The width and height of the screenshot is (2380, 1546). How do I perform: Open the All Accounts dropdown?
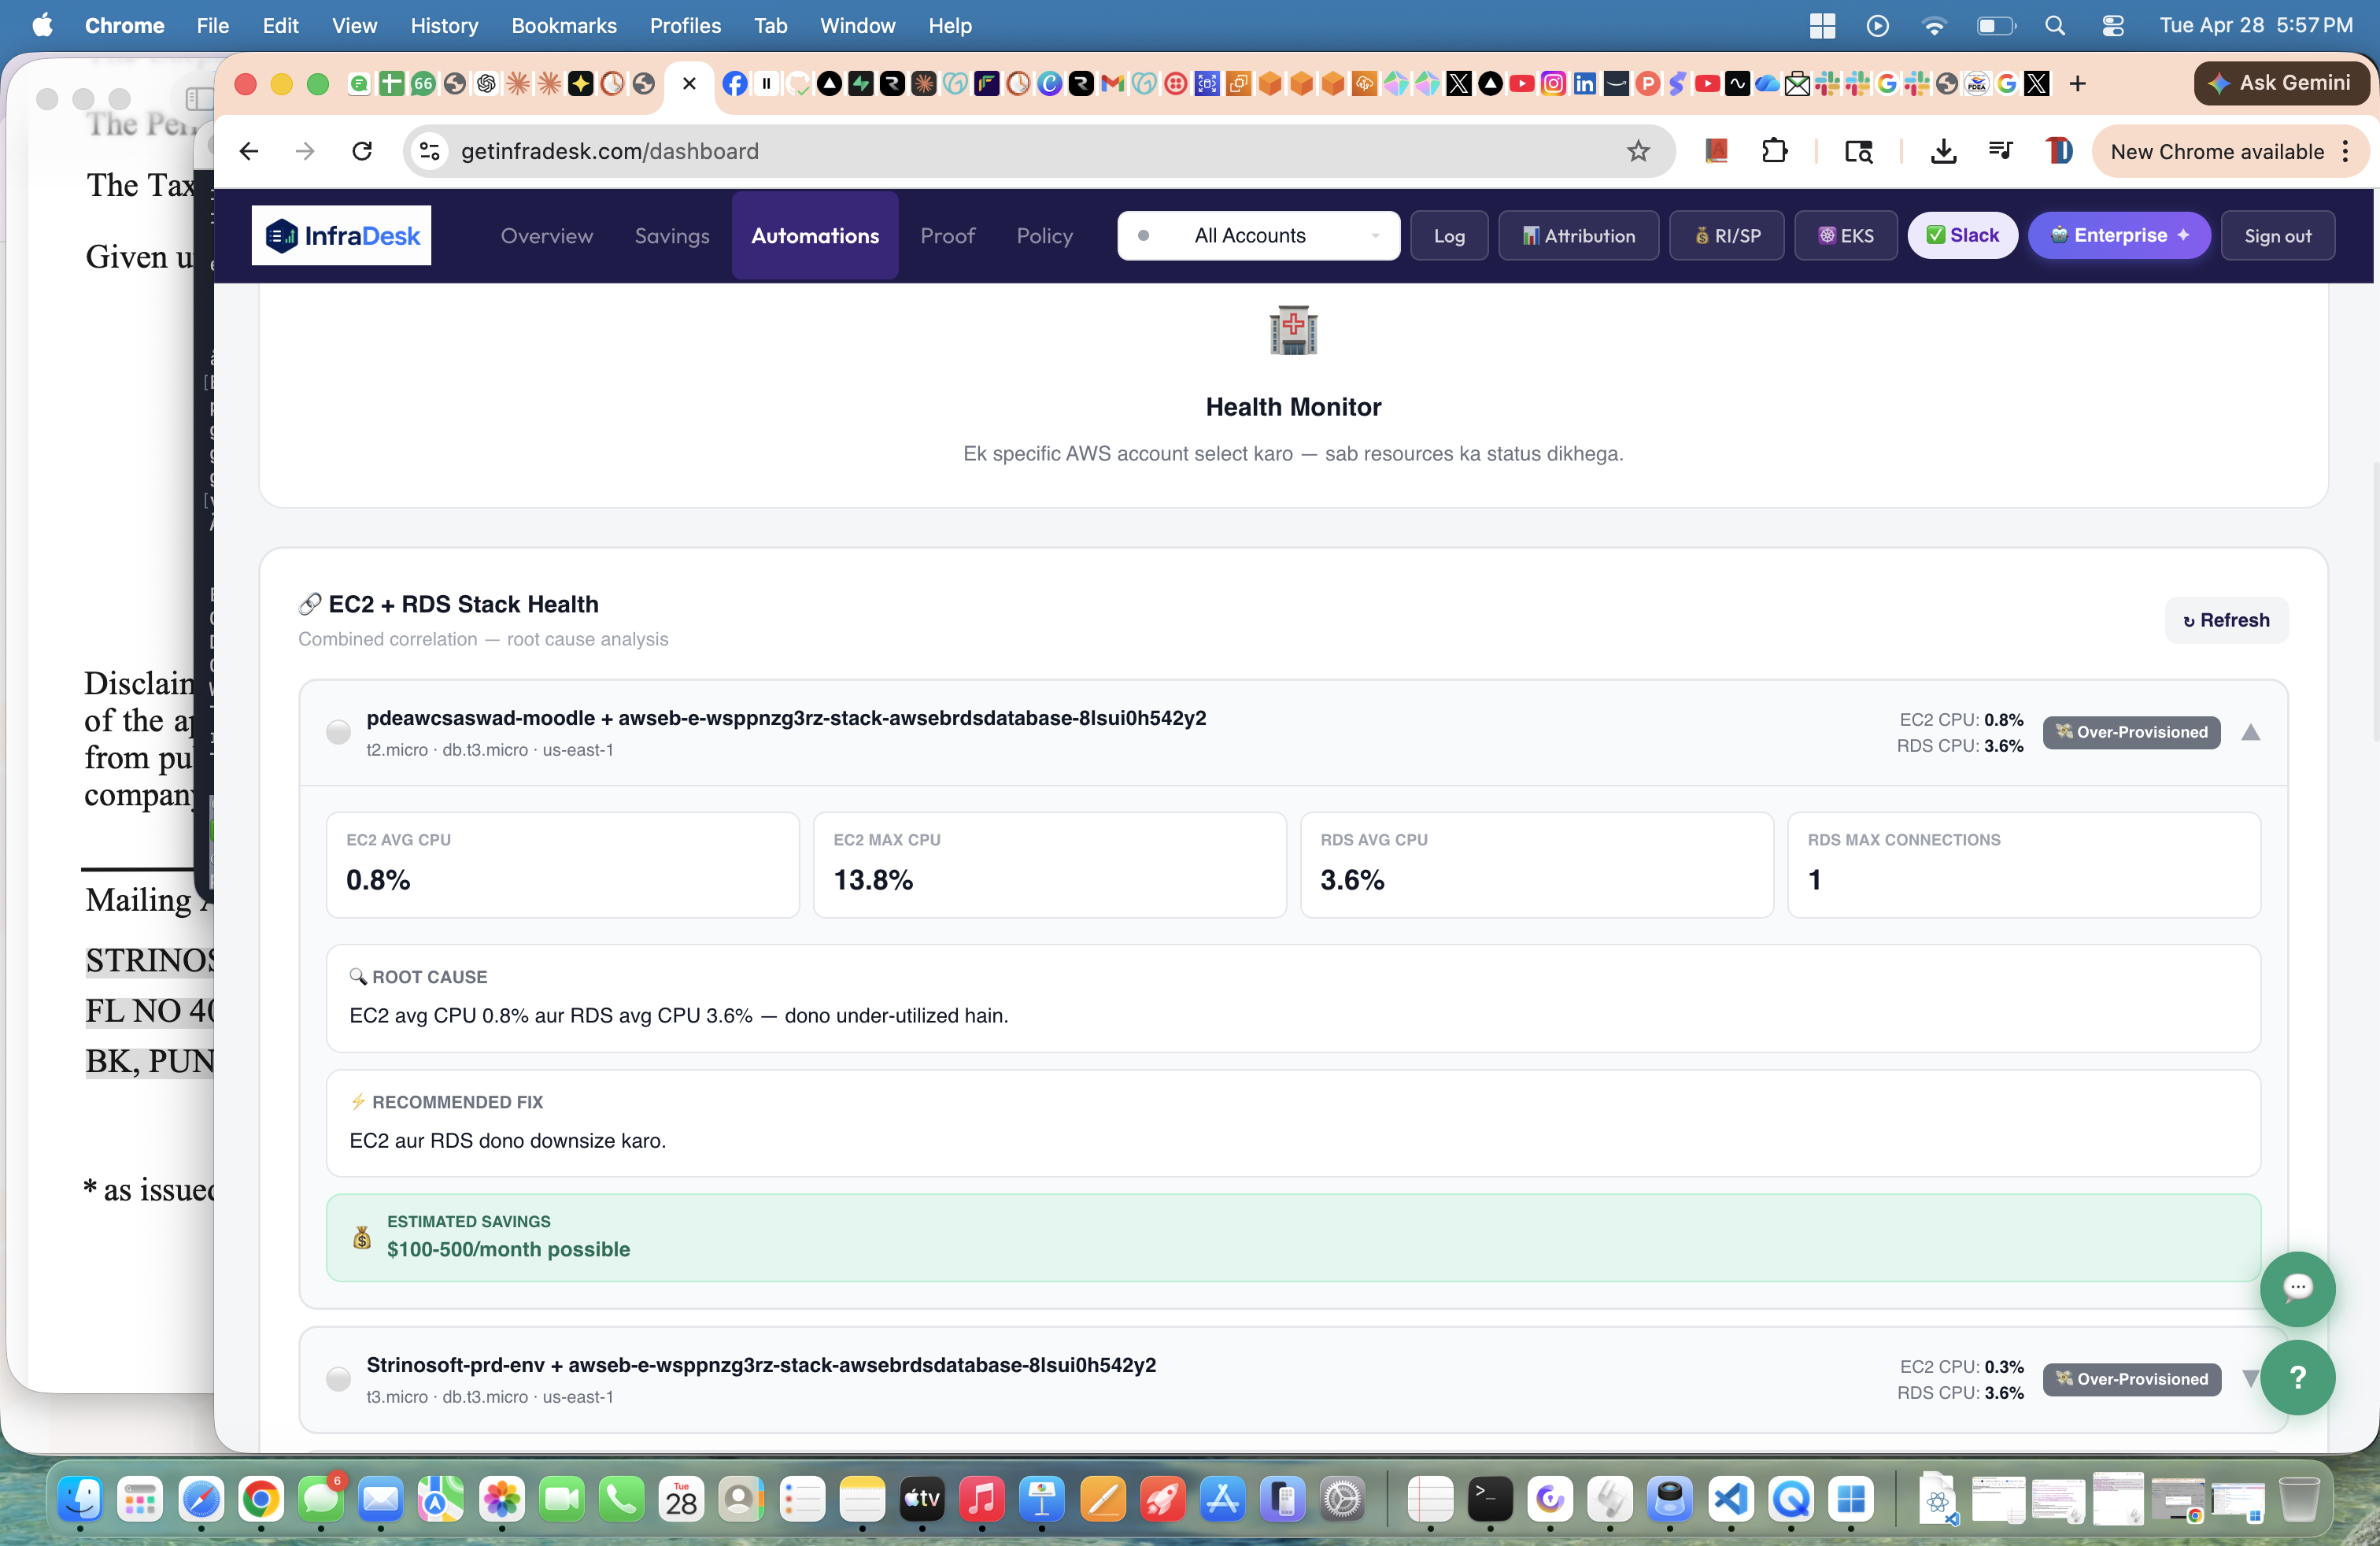tap(1258, 235)
